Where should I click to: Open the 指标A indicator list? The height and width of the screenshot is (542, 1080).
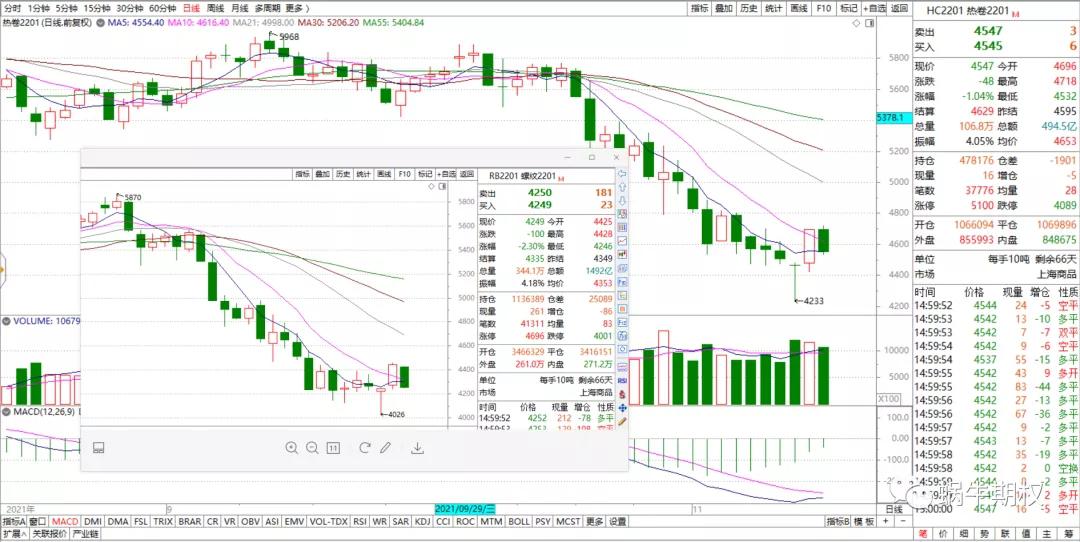13,521
